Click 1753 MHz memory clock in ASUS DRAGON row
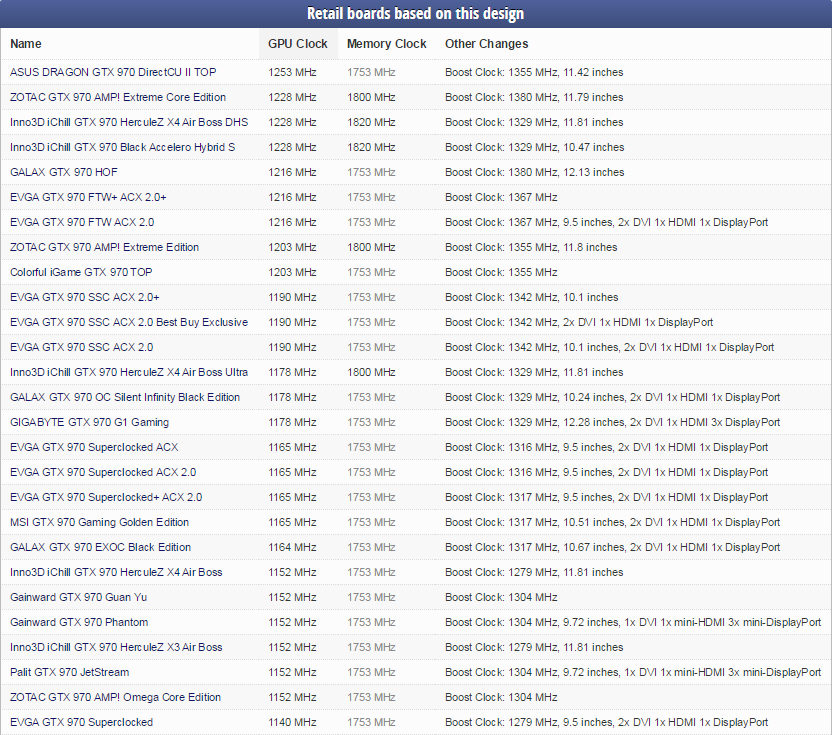832x735 pixels. coord(371,72)
